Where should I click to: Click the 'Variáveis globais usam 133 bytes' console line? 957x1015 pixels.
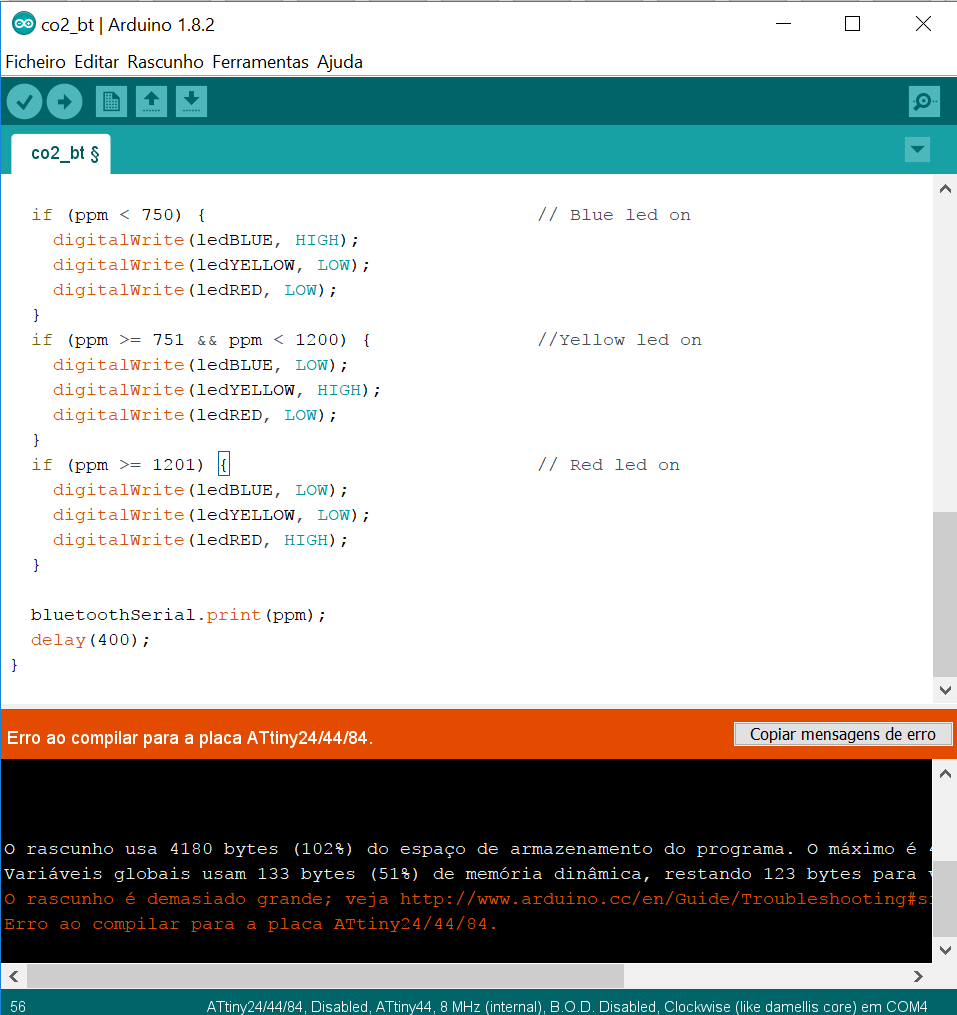click(467, 874)
